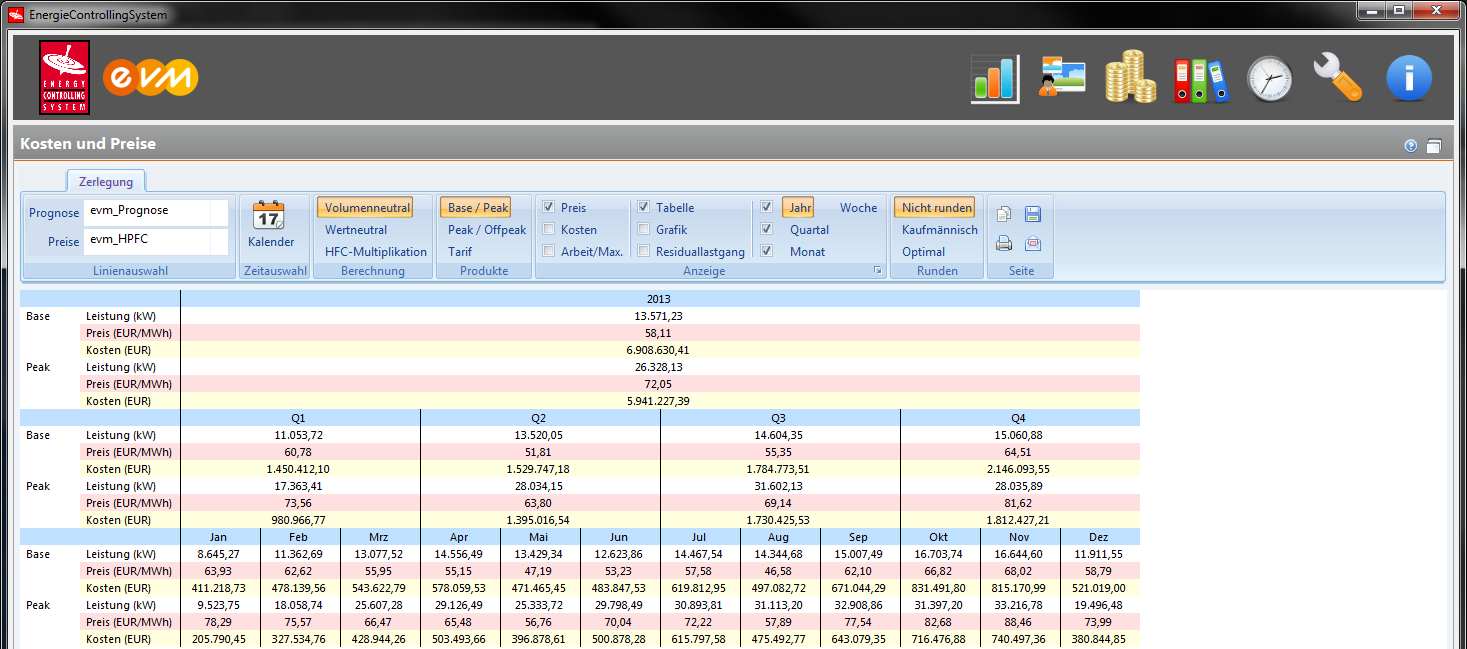Click the Q1 quarter column header

(300, 418)
